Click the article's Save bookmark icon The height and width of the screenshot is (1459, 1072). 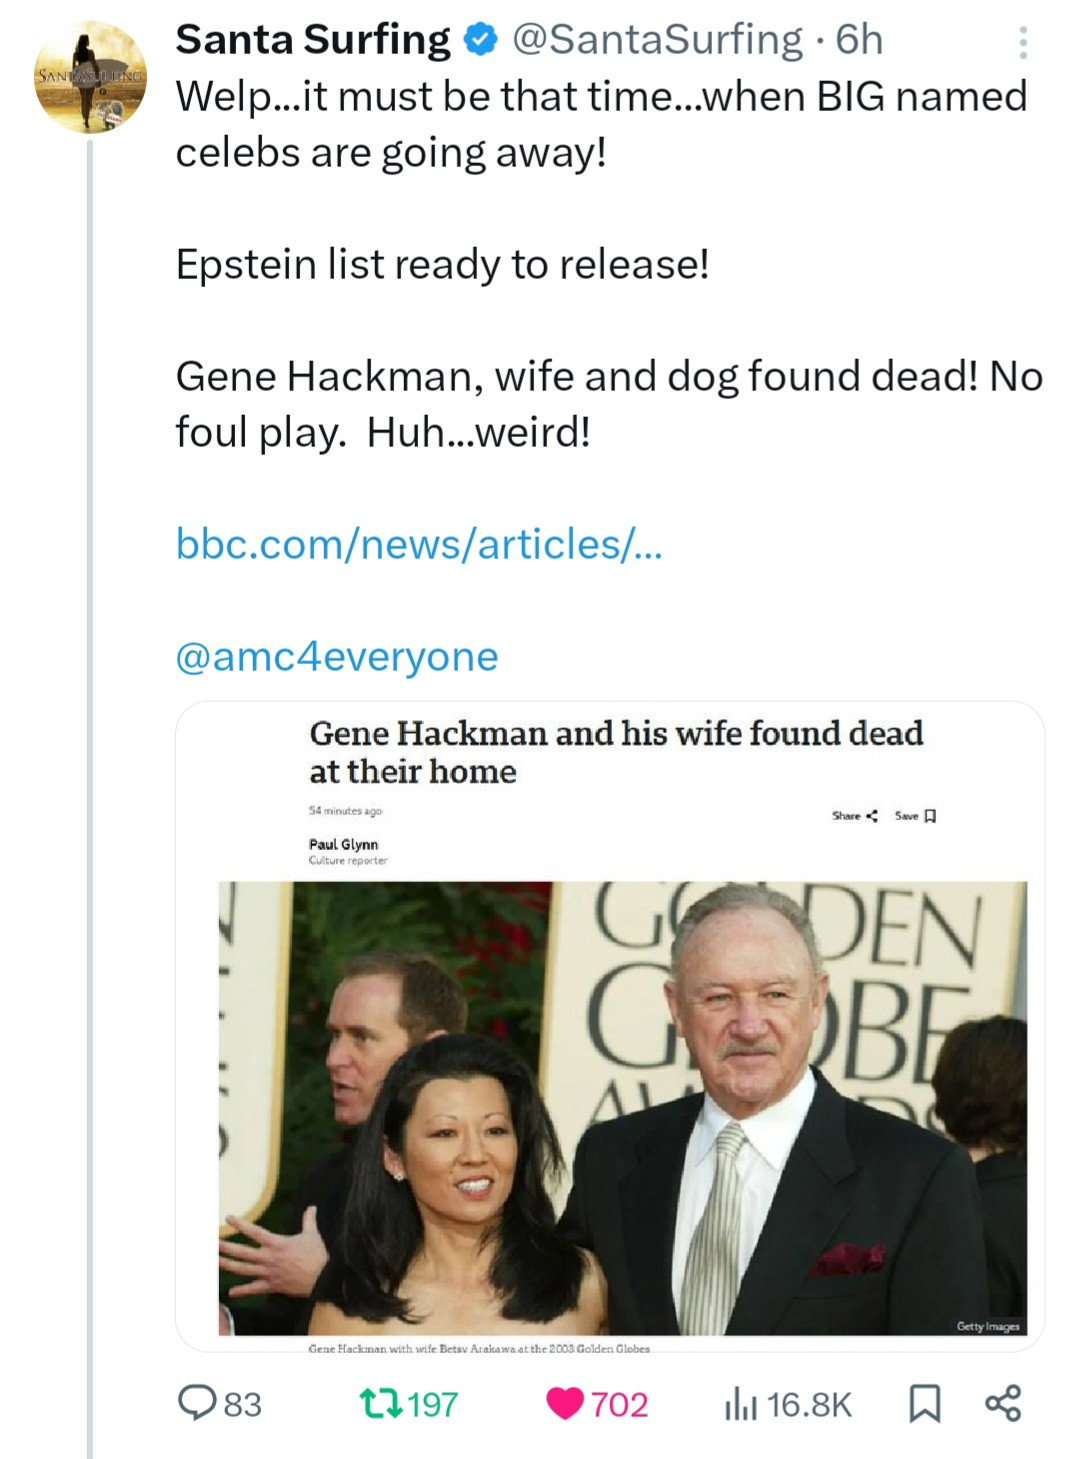click(930, 816)
